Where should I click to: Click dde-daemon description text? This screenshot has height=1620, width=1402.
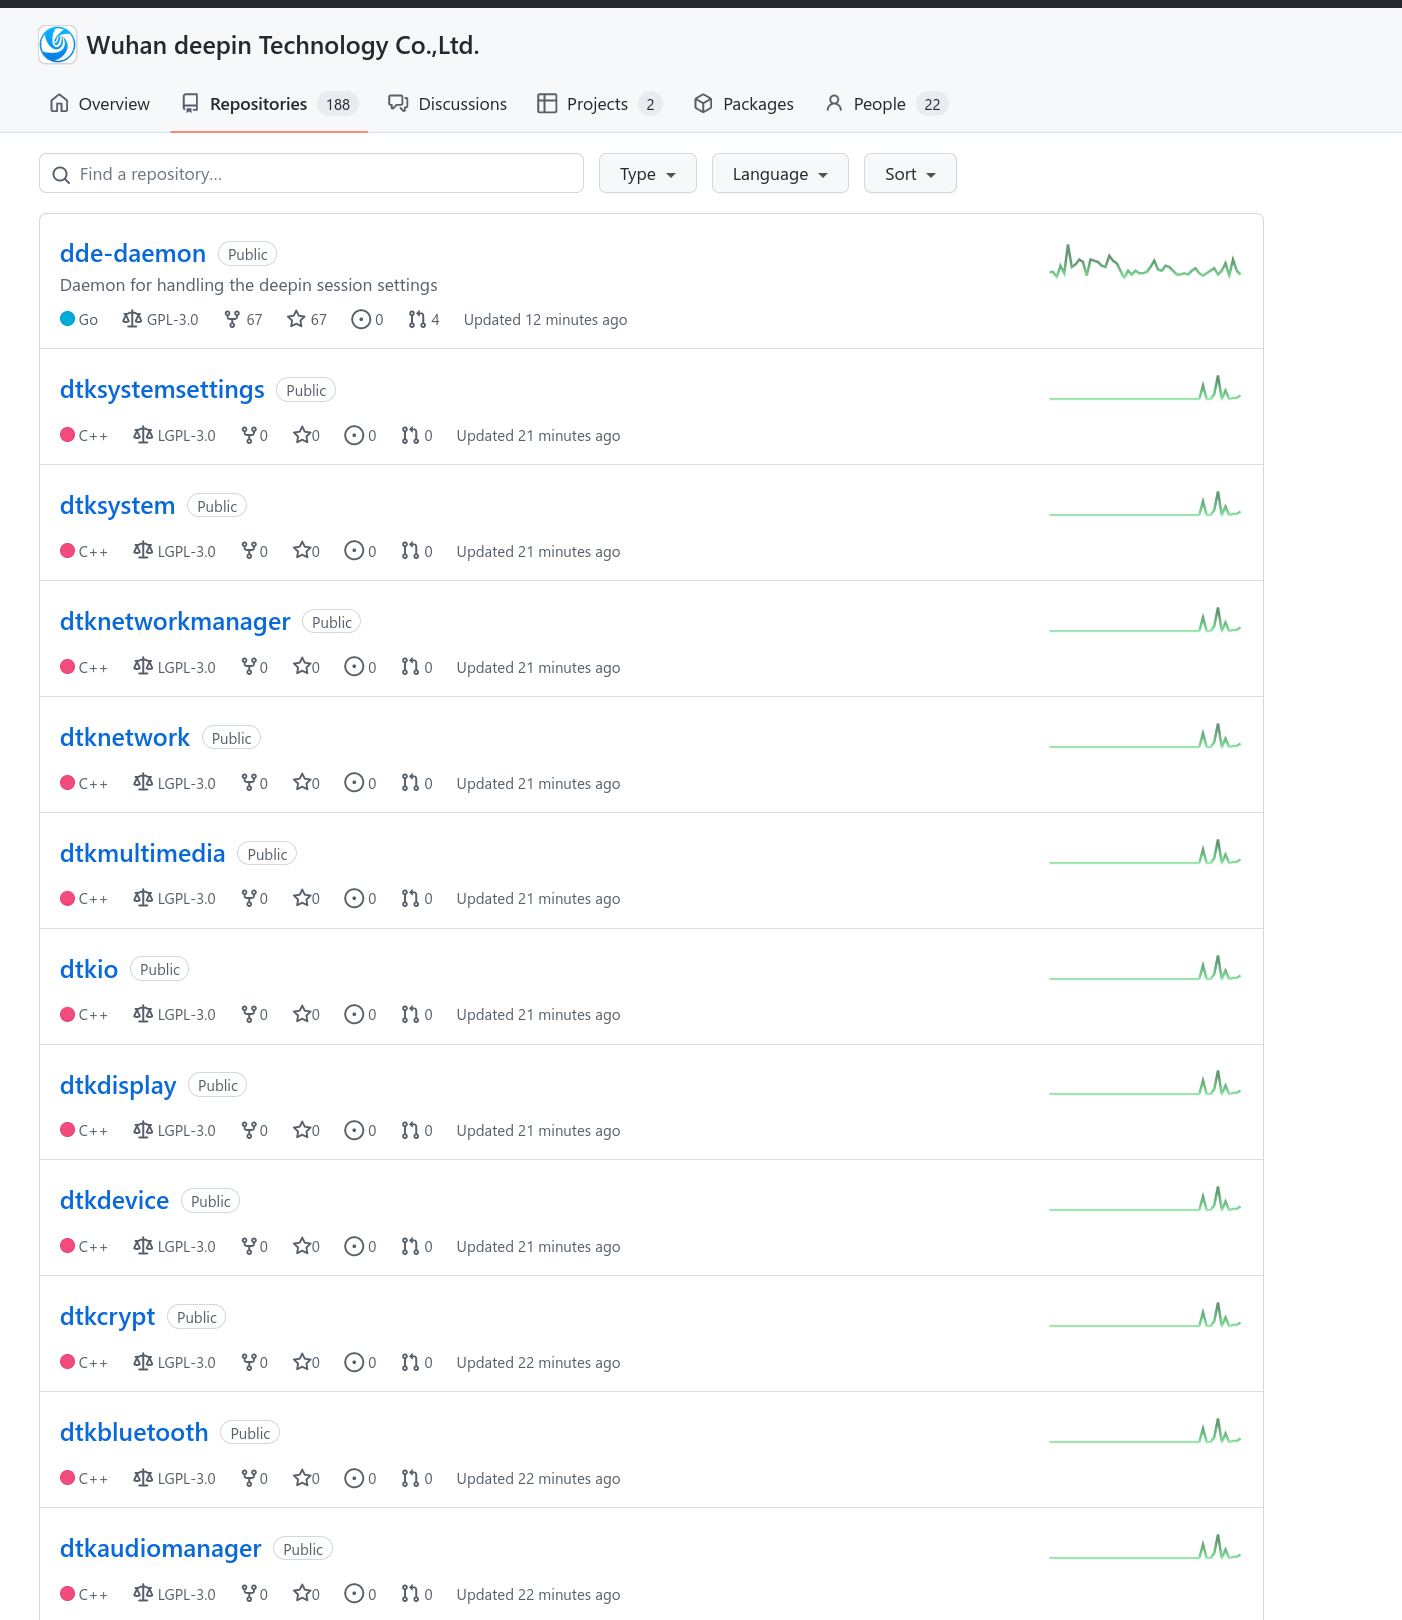(x=249, y=285)
